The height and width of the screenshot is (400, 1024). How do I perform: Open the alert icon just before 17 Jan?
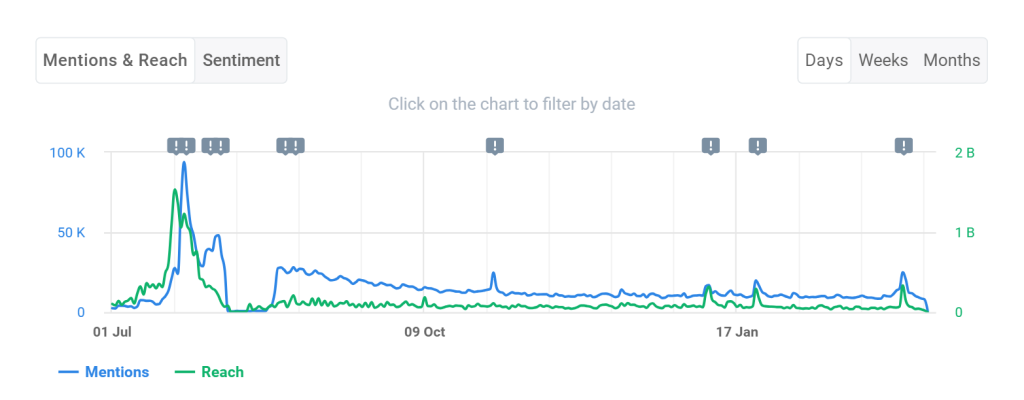(711, 146)
